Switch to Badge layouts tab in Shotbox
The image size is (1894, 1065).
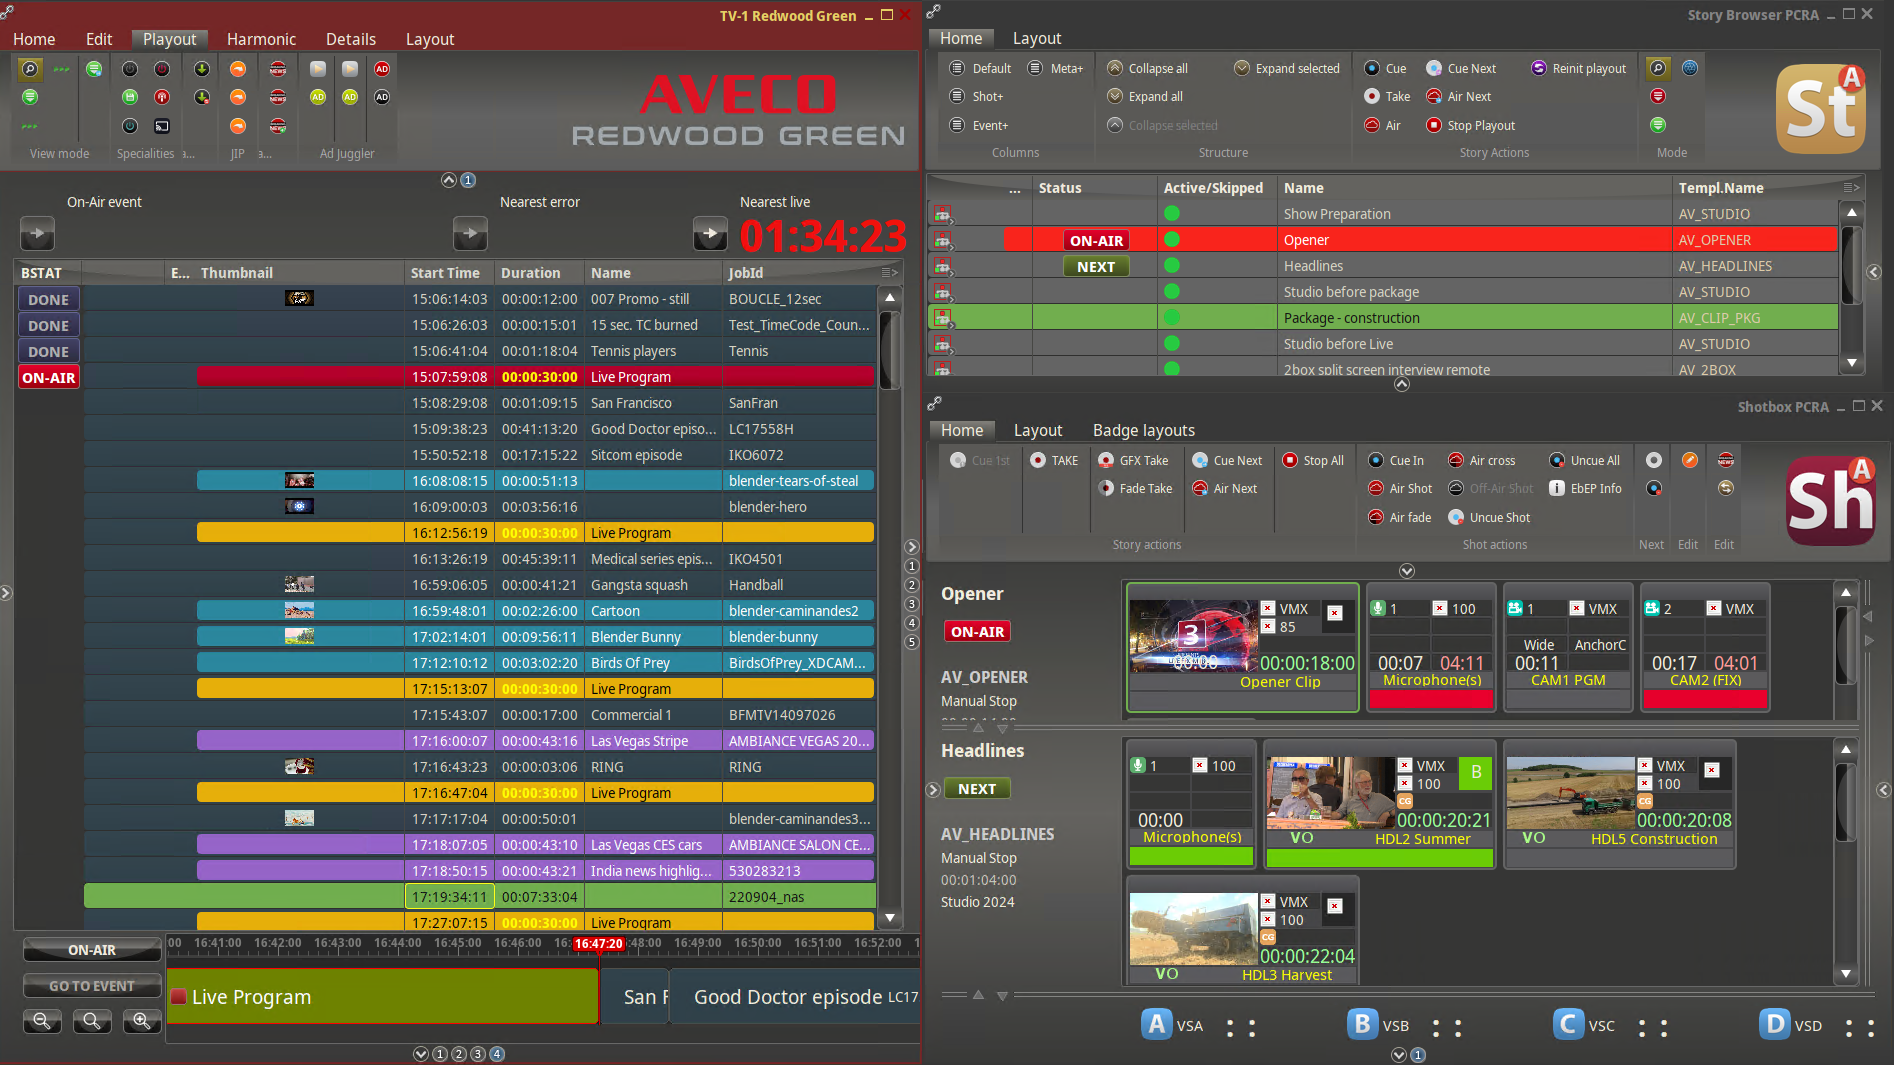[x=1143, y=430]
